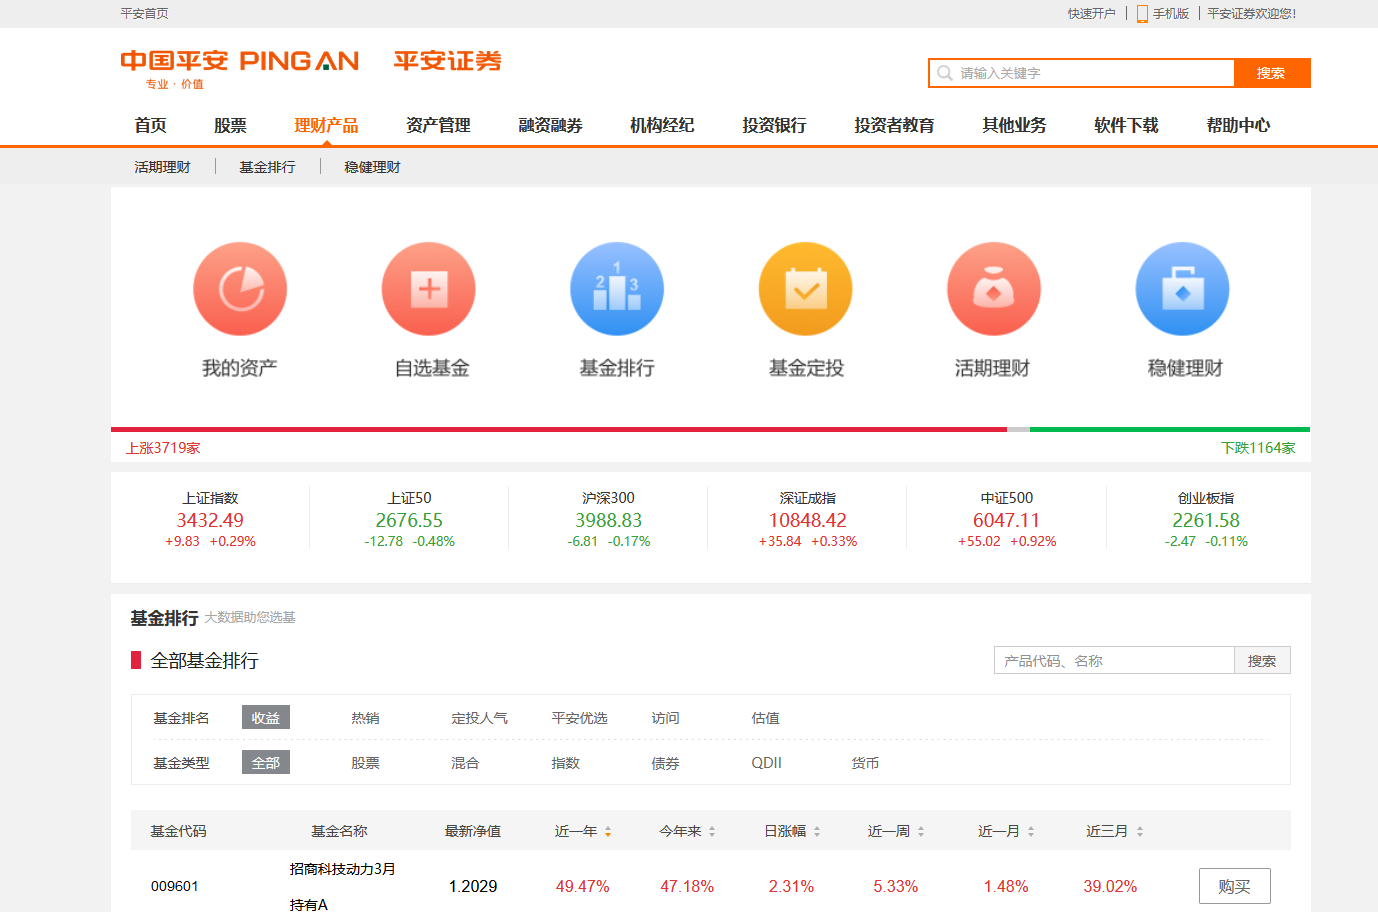Click the 深证成指 10848.42 index card

(x=808, y=519)
